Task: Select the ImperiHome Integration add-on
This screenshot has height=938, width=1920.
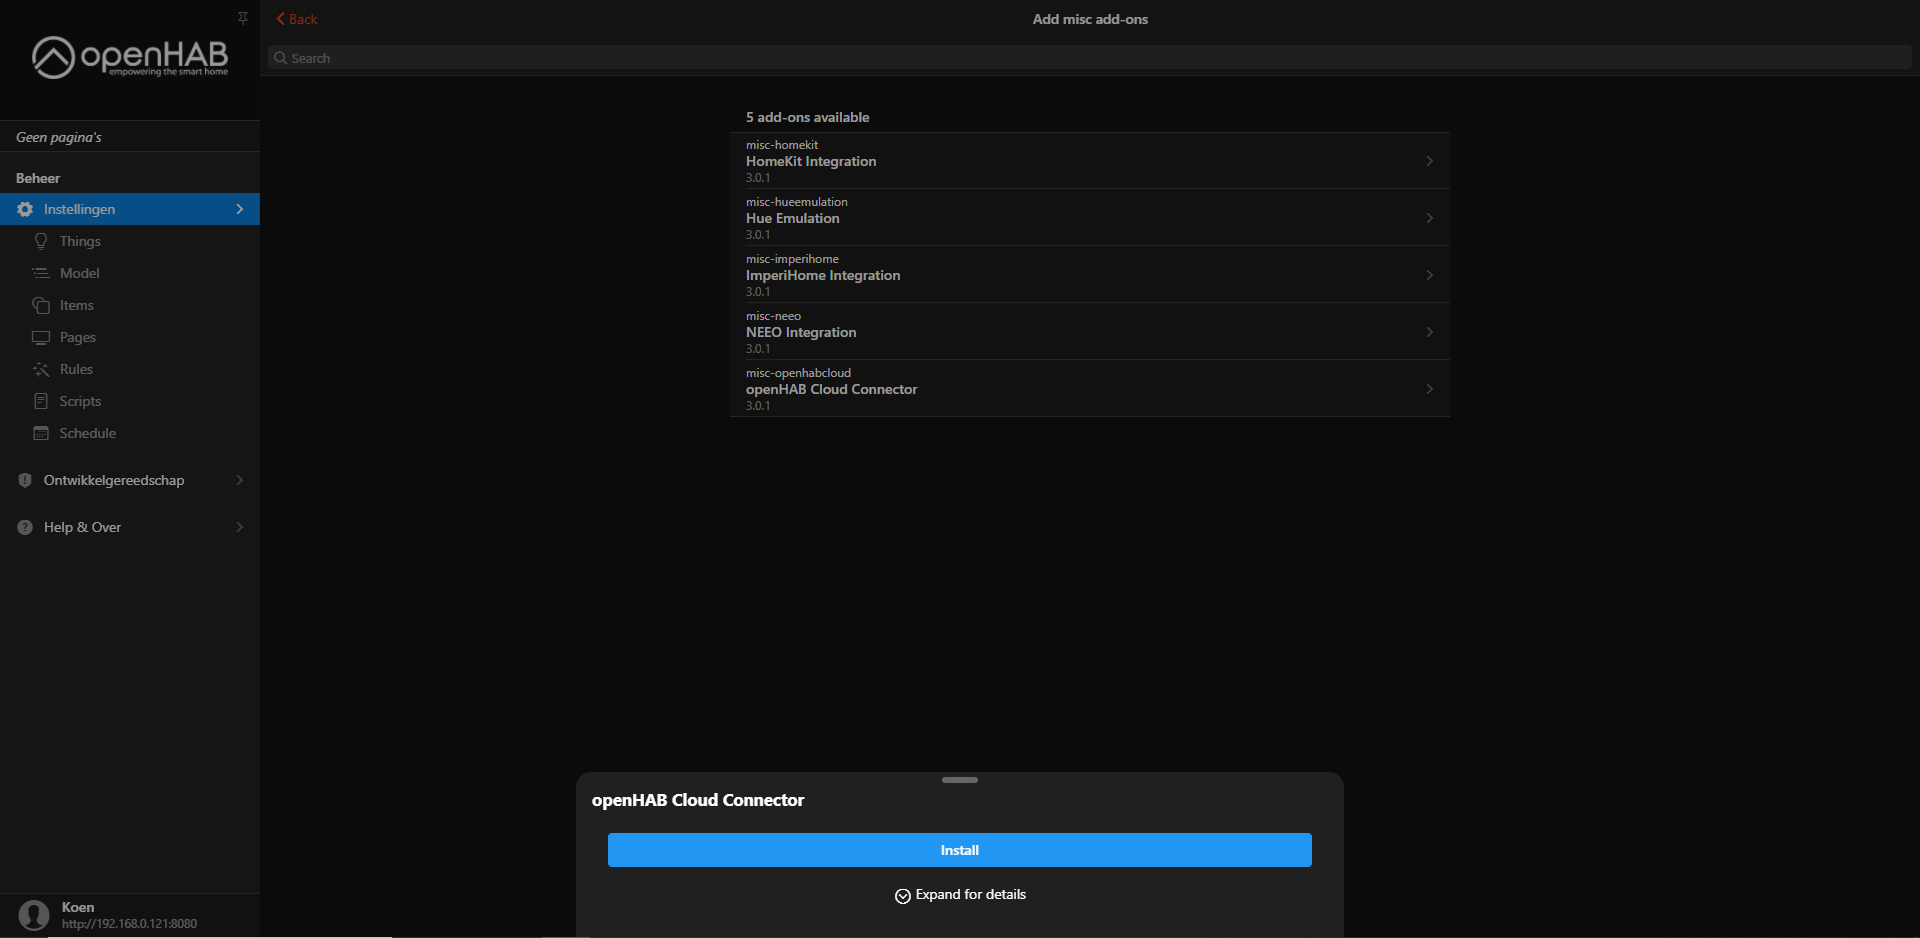Action: point(1090,275)
